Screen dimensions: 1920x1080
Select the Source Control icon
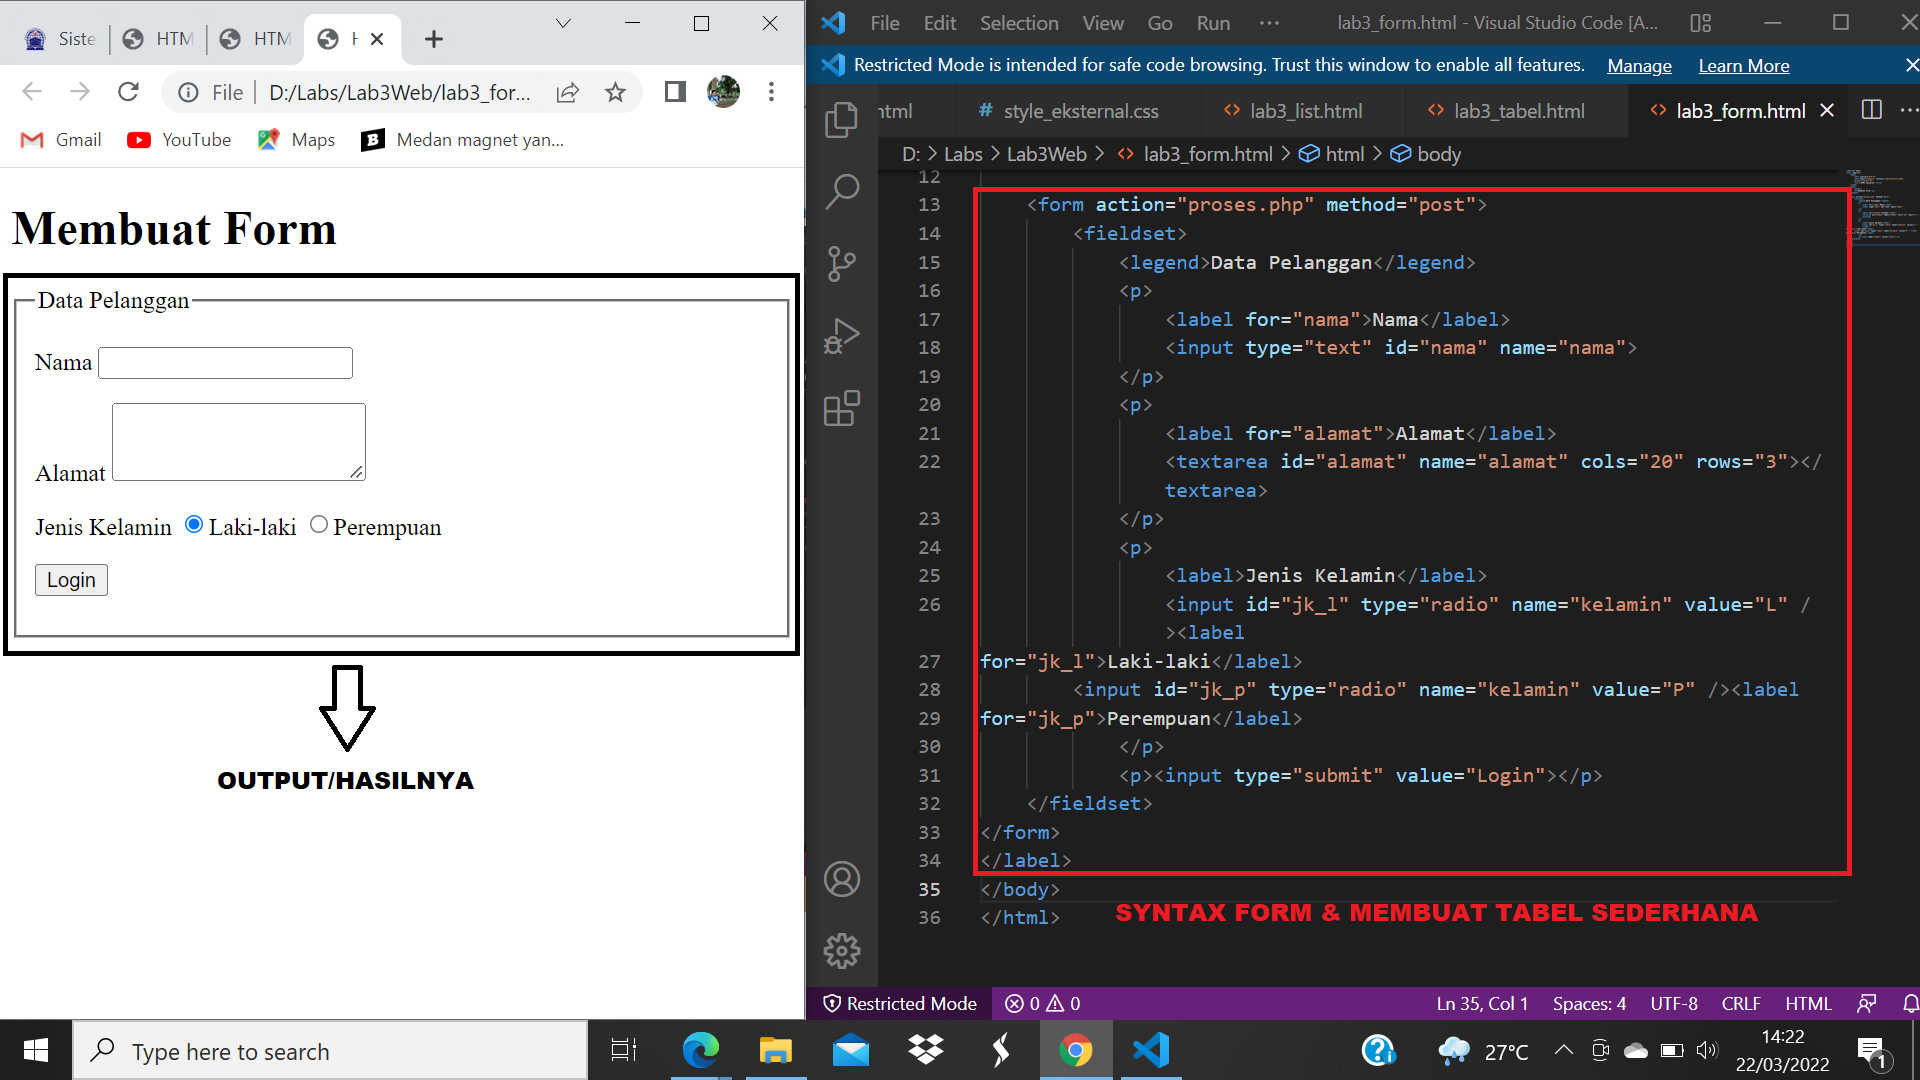[x=843, y=263]
